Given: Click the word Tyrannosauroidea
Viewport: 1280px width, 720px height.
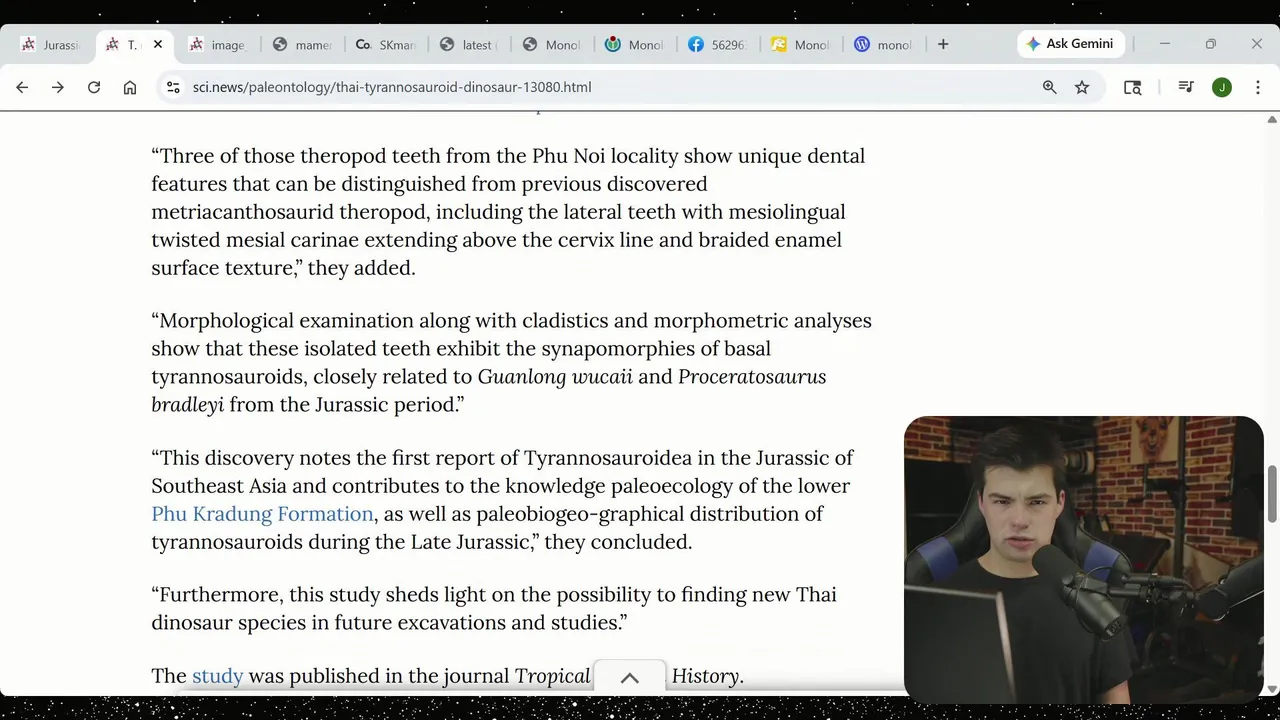Looking at the screenshot, I should [x=608, y=458].
